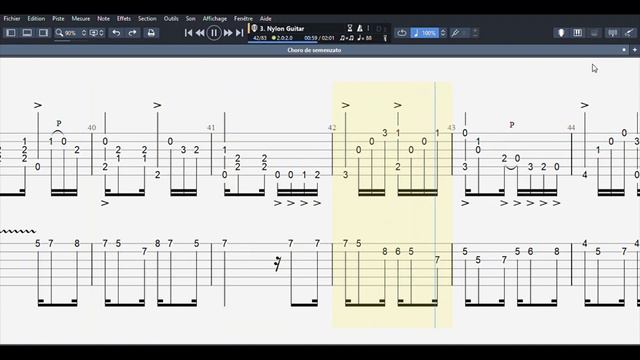Toggle the edition palette panel icon
The width and height of the screenshot is (640, 360).
11,33
